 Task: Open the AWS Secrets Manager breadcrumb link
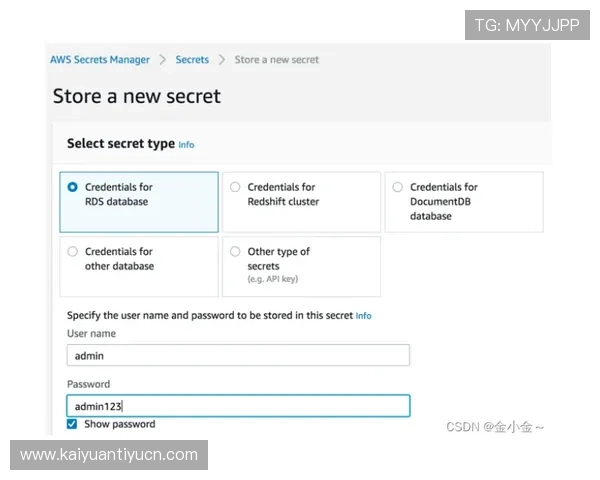click(x=99, y=60)
